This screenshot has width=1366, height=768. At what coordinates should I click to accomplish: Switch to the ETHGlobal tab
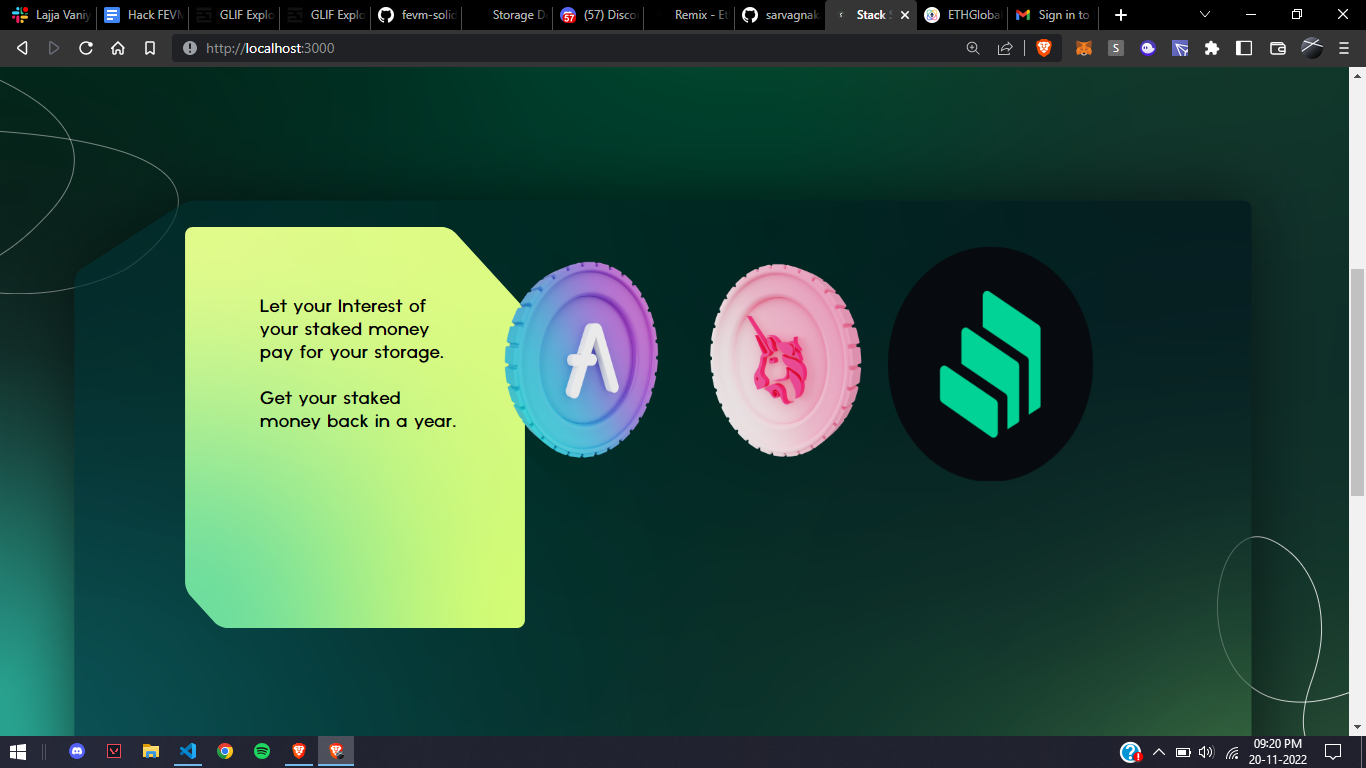tap(962, 15)
